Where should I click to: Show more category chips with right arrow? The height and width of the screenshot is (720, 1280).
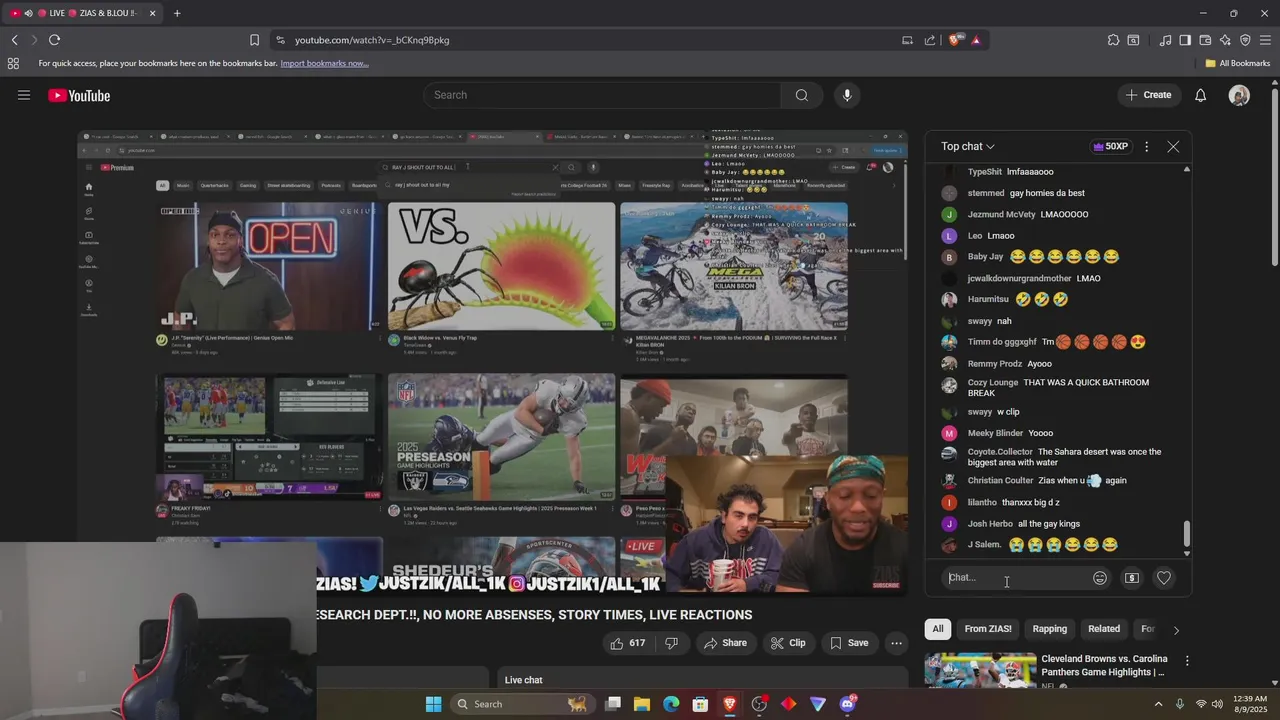1176,630
